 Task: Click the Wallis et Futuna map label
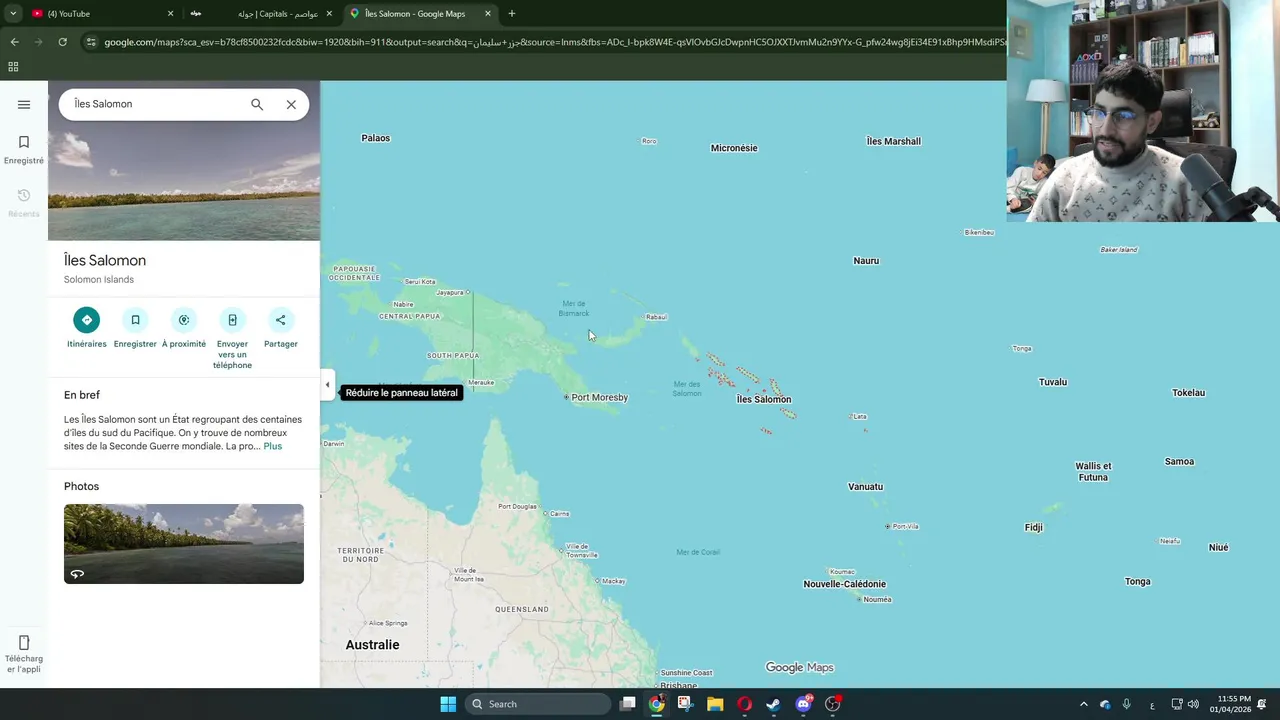[1093, 472]
